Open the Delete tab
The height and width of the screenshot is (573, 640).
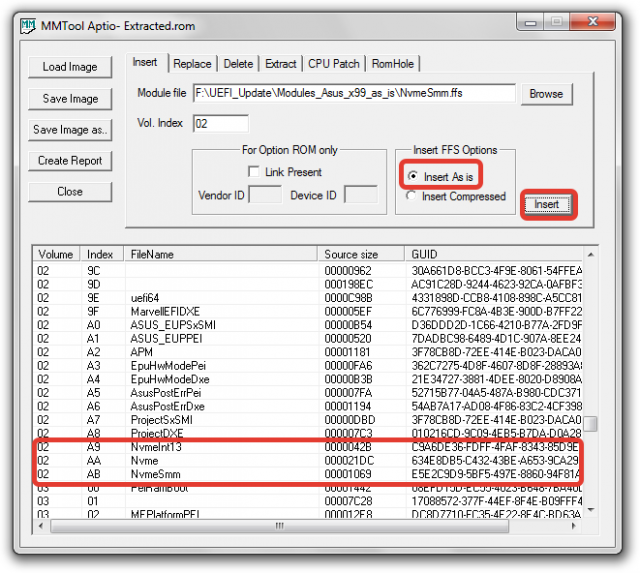pos(238,64)
